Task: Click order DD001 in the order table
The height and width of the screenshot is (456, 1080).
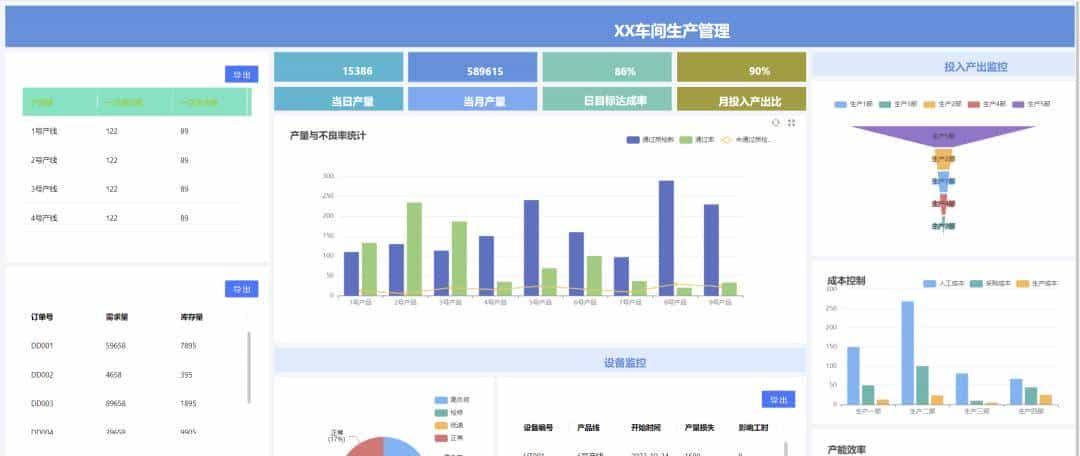Action: (x=42, y=346)
